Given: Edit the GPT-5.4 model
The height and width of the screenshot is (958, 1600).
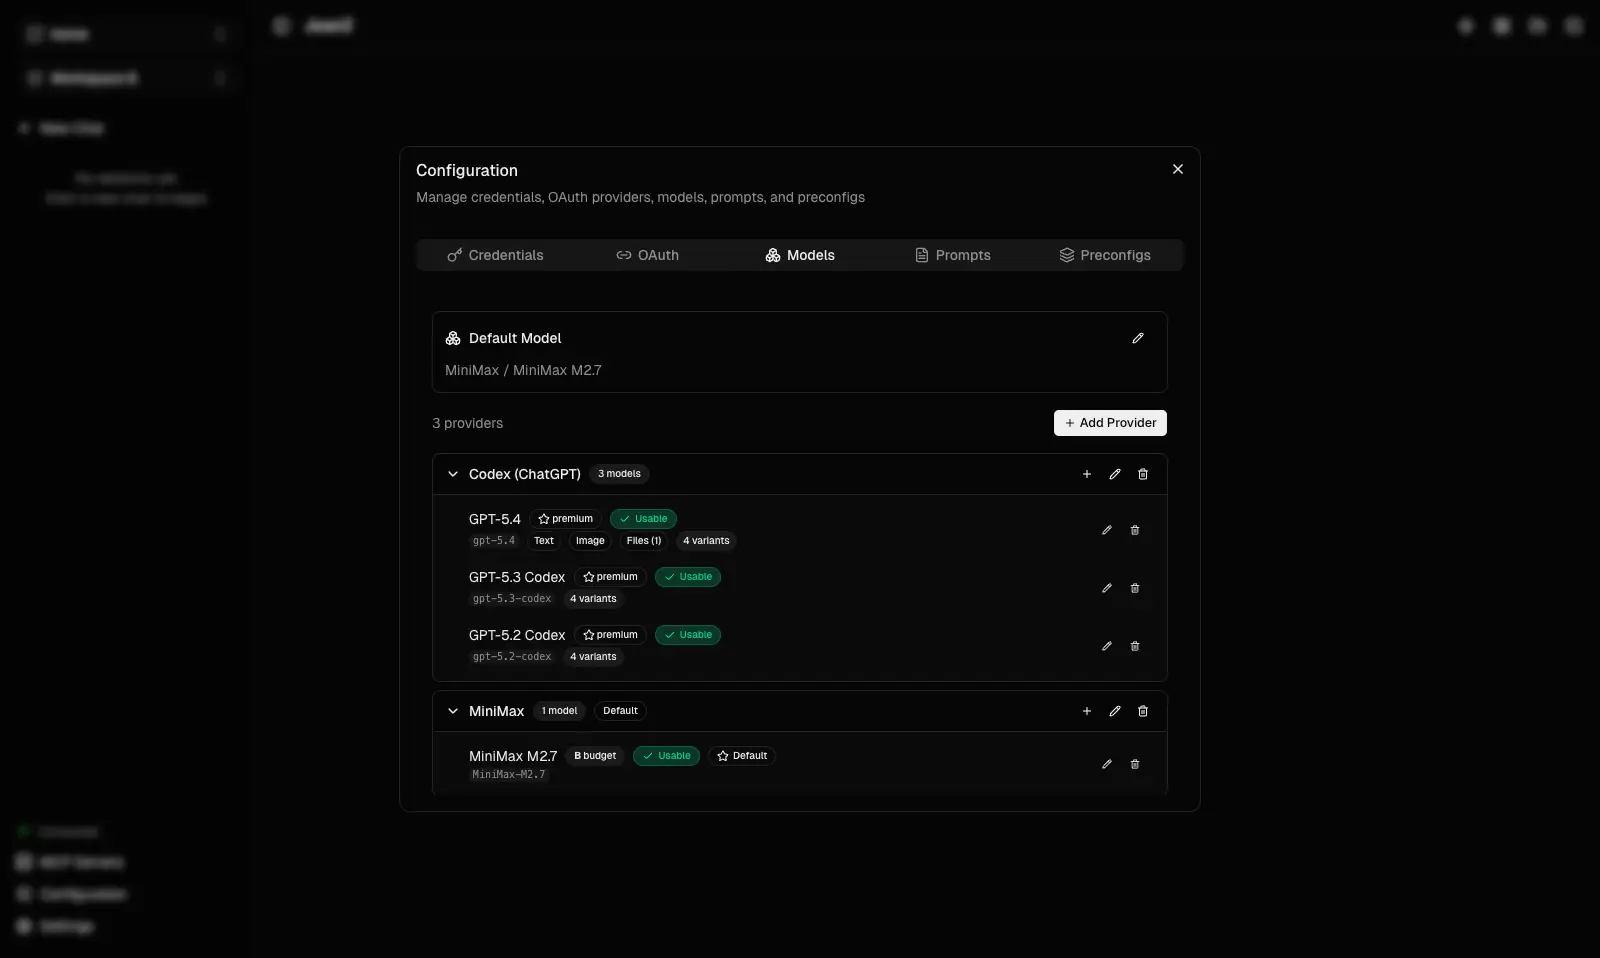Looking at the screenshot, I should [x=1107, y=531].
